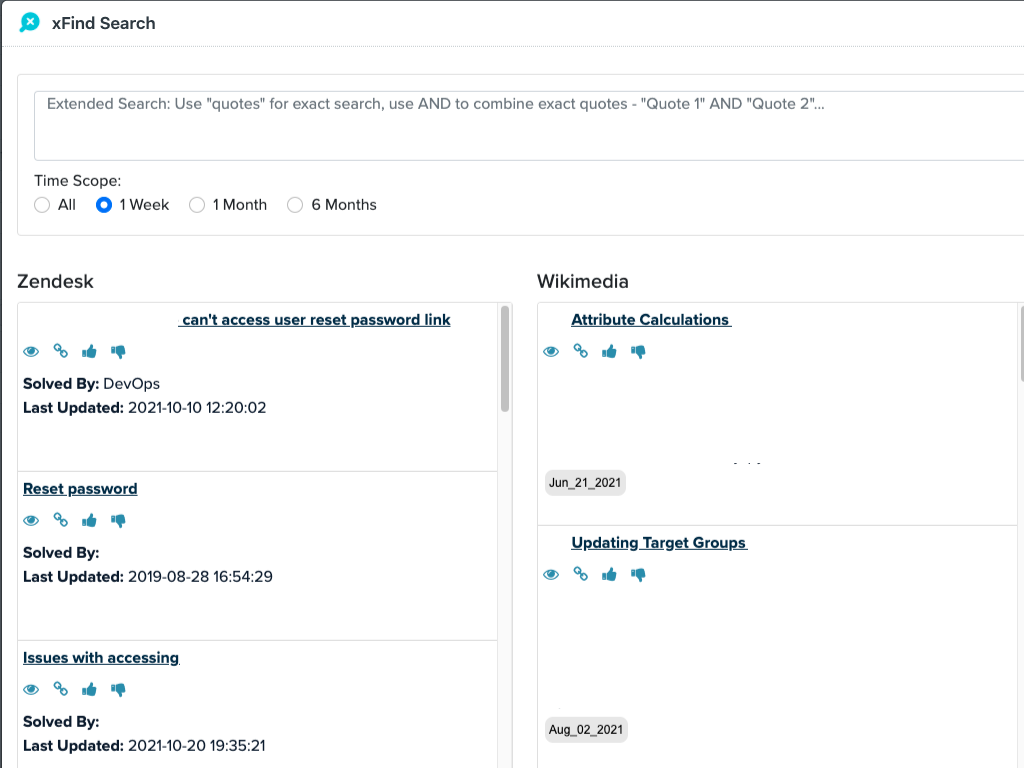Thumbs down the reset password link ticket

[119, 352]
